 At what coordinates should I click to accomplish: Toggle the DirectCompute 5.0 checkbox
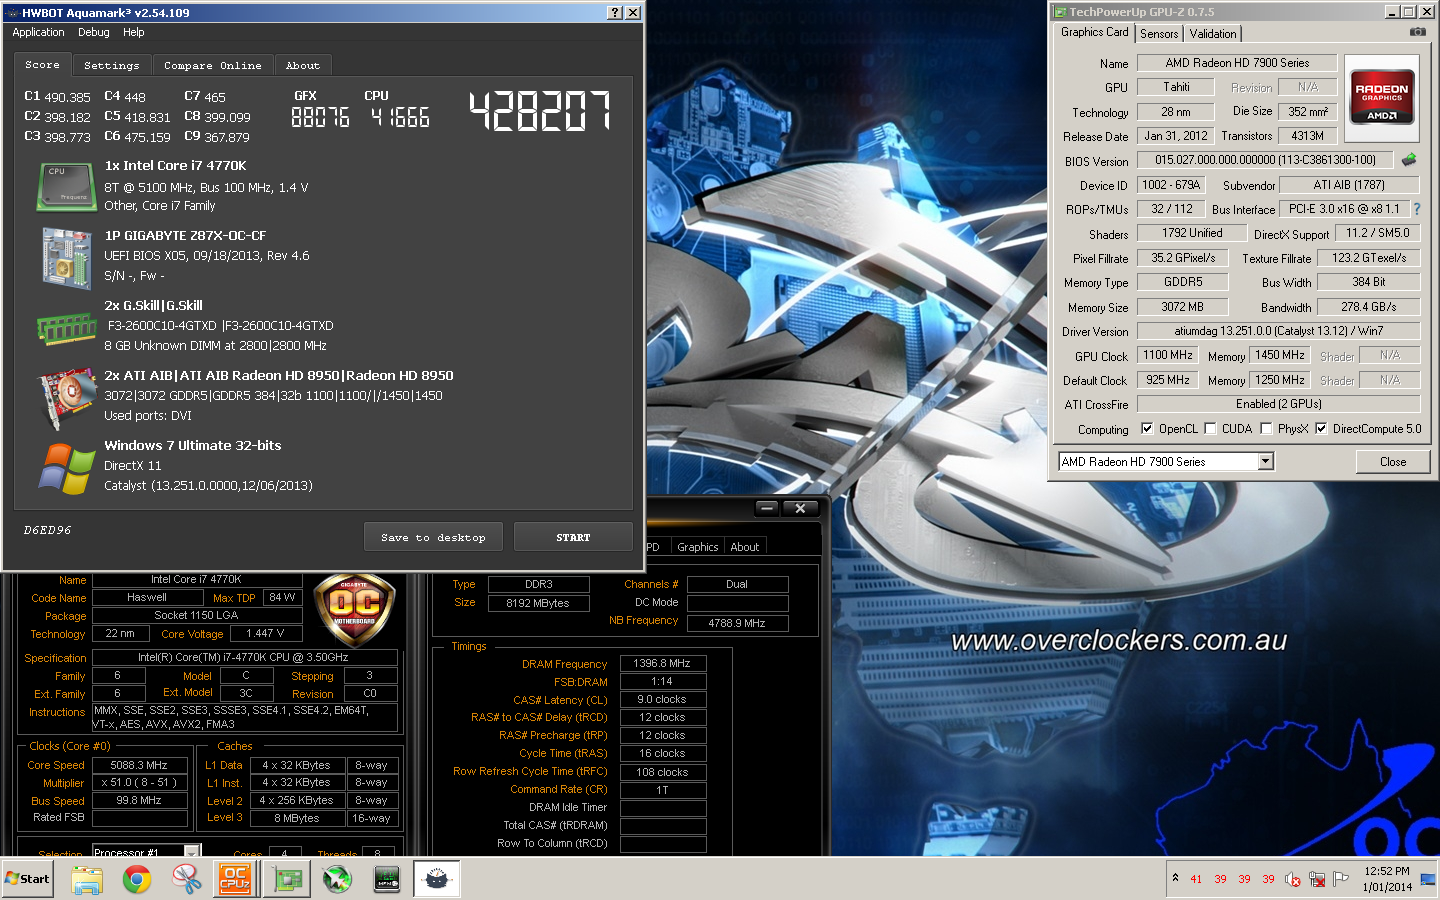click(1321, 428)
